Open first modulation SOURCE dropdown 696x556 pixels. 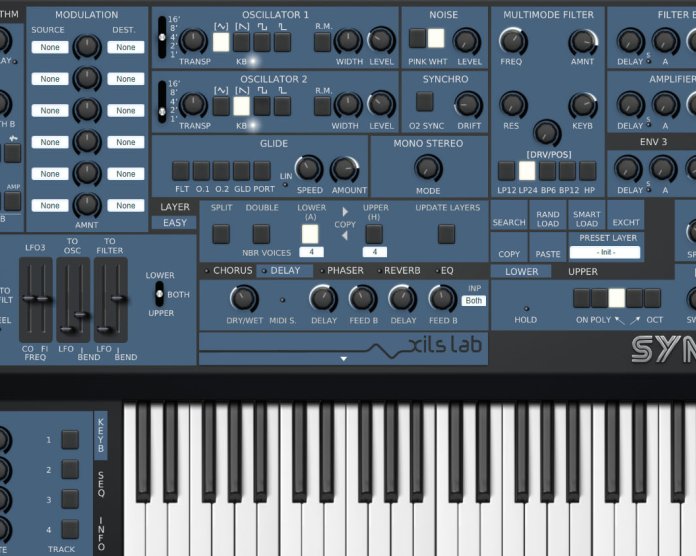point(50,47)
